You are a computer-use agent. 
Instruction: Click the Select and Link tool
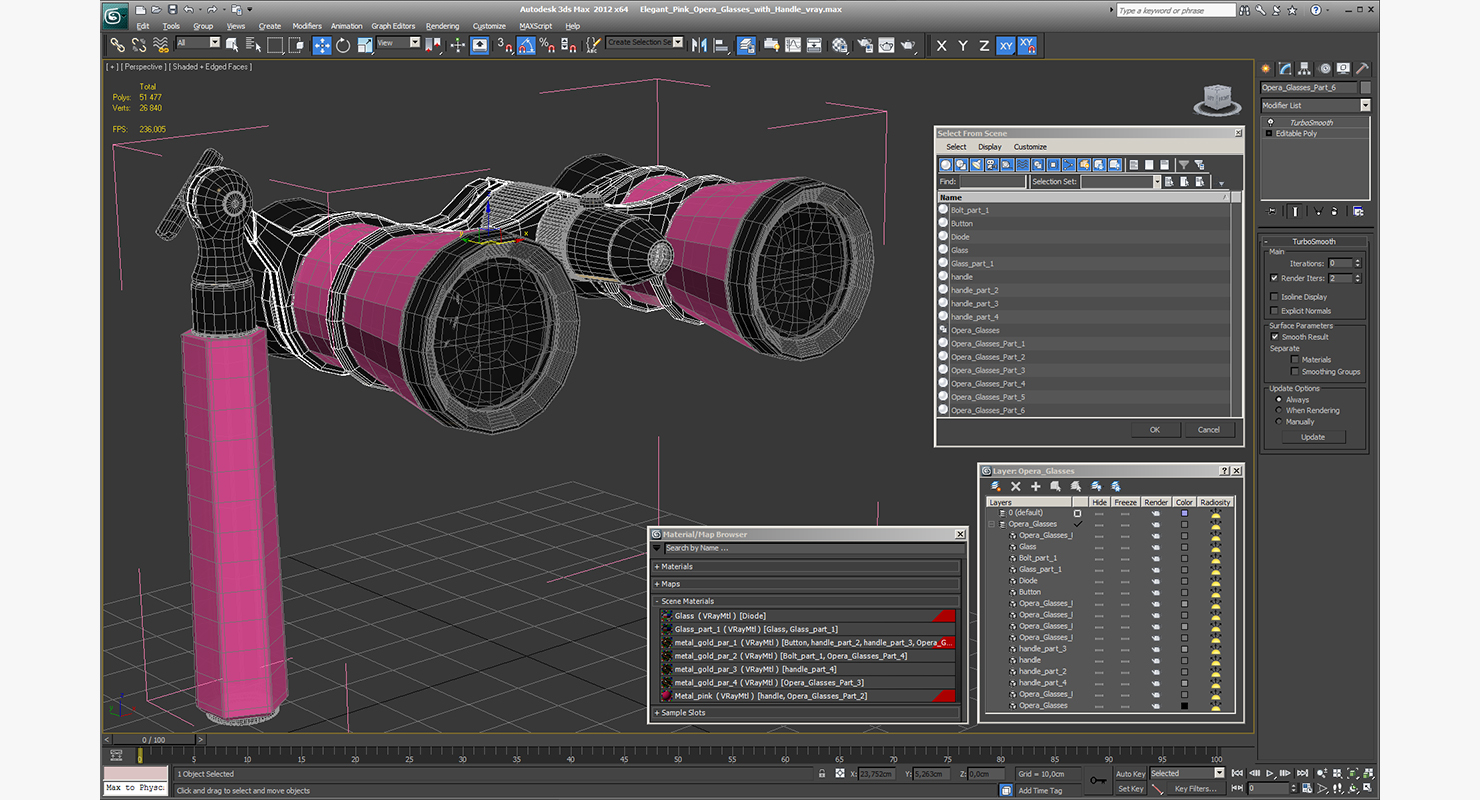pos(117,45)
